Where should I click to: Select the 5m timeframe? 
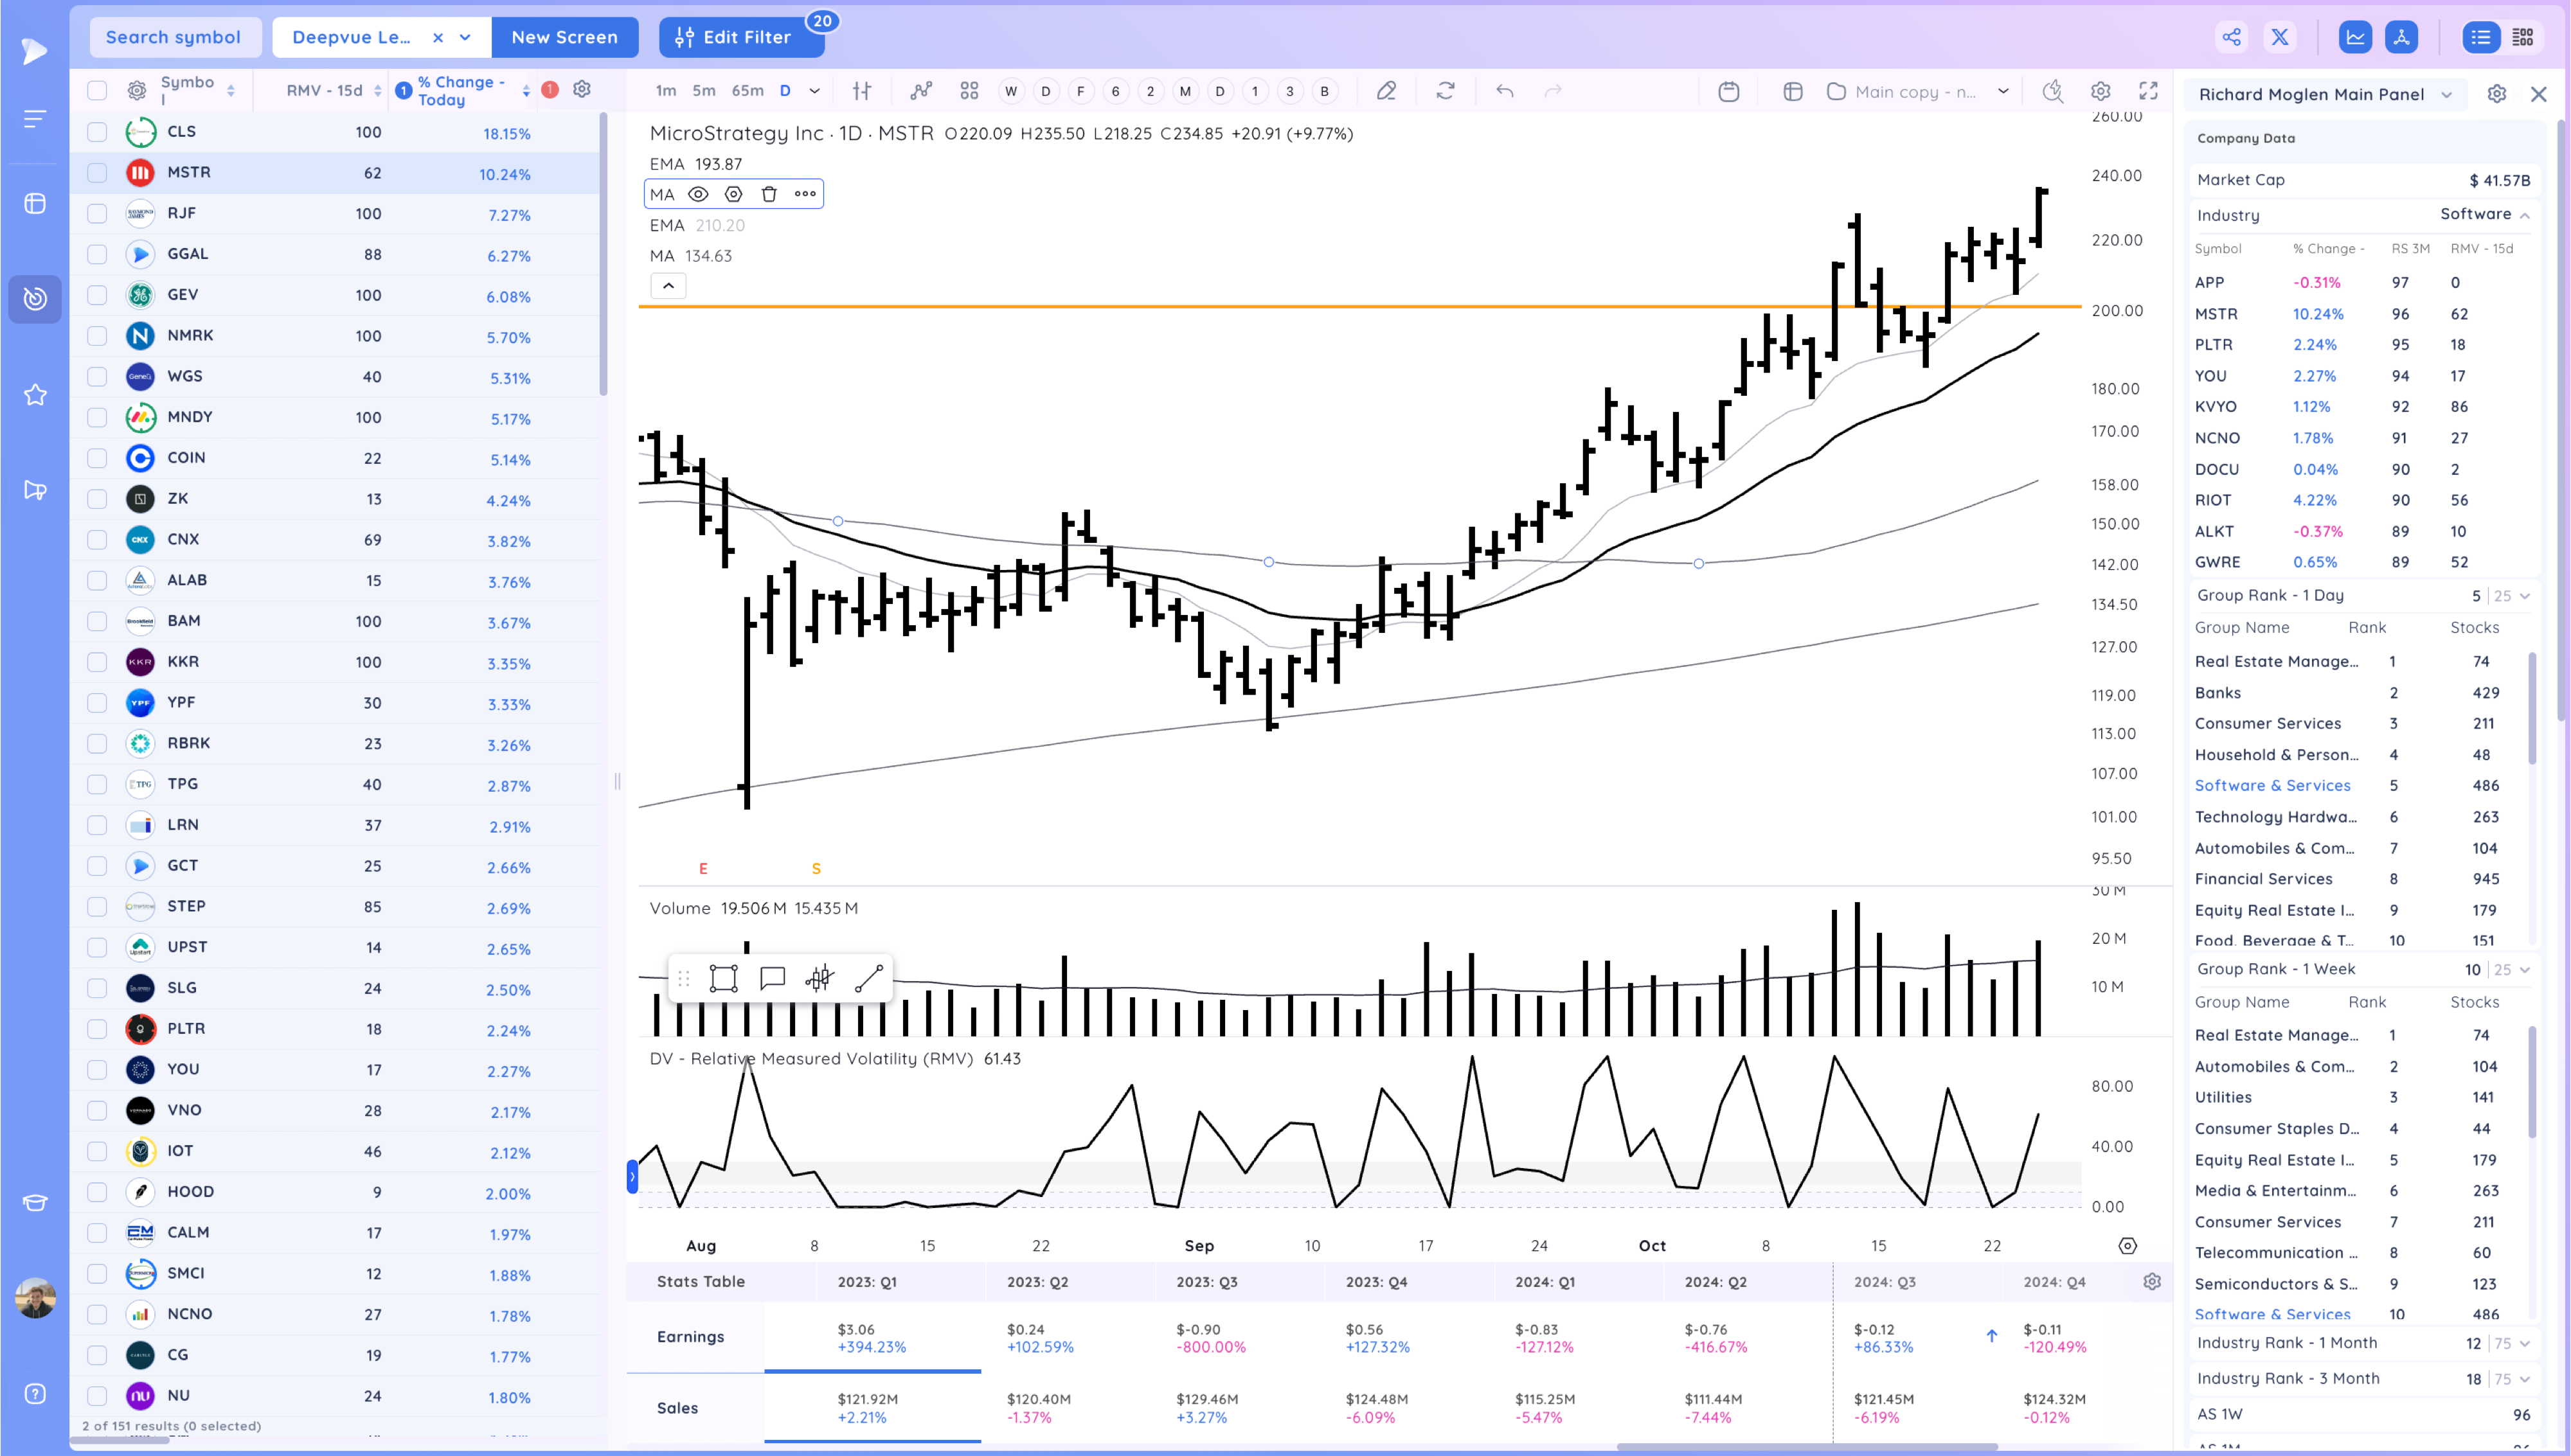(x=704, y=91)
